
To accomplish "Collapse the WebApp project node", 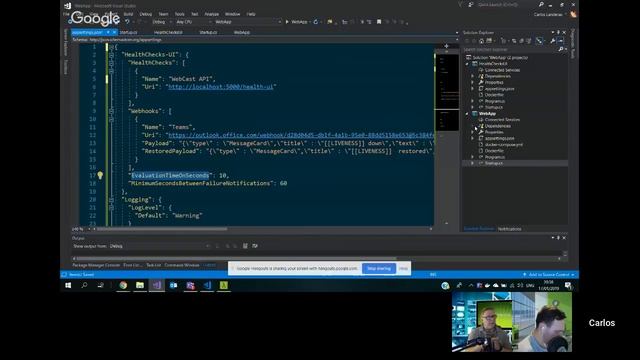I will 467,113.
